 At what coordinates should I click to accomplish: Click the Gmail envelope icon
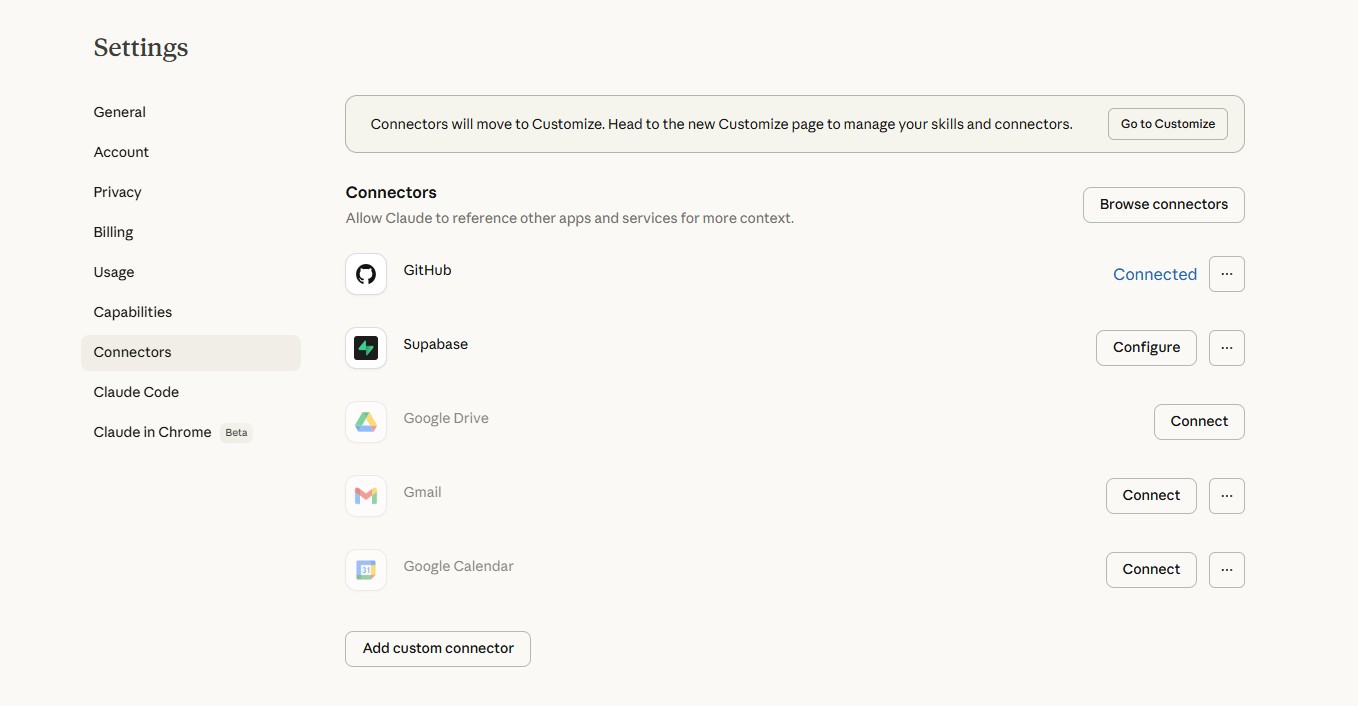pyautogui.click(x=366, y=496)
